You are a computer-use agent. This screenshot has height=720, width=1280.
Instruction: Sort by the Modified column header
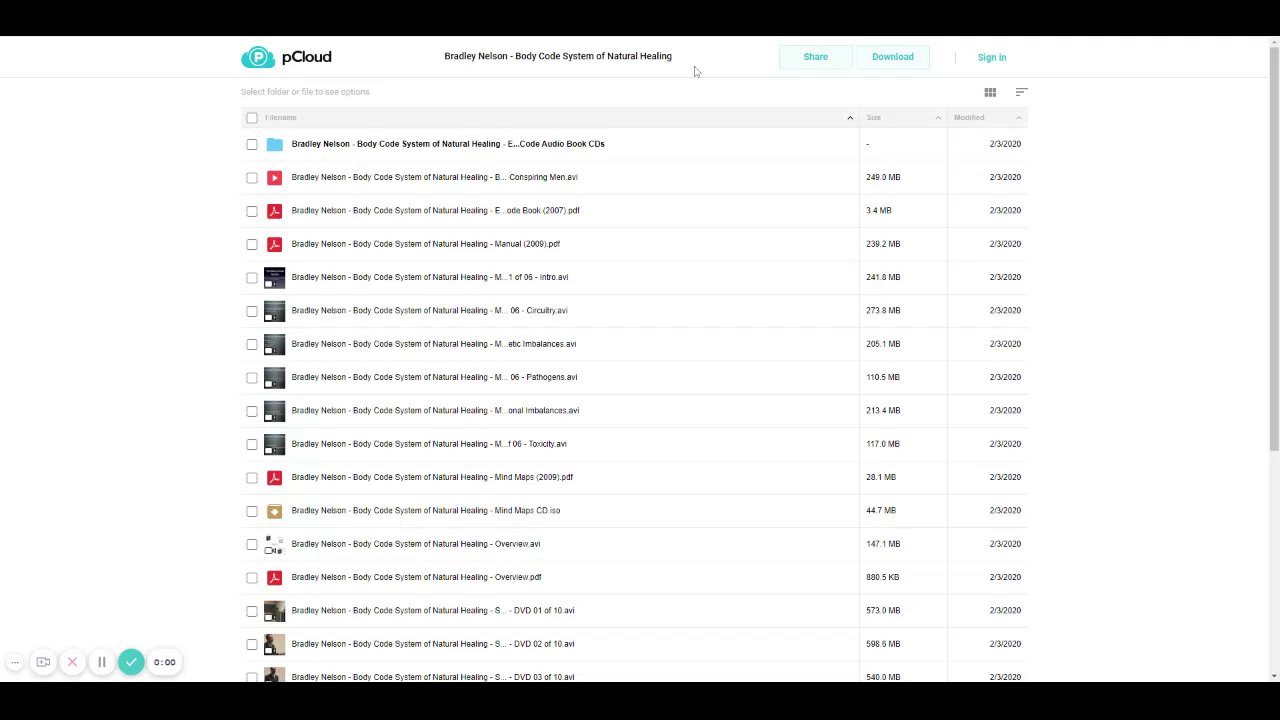click(x=969, y=118)
